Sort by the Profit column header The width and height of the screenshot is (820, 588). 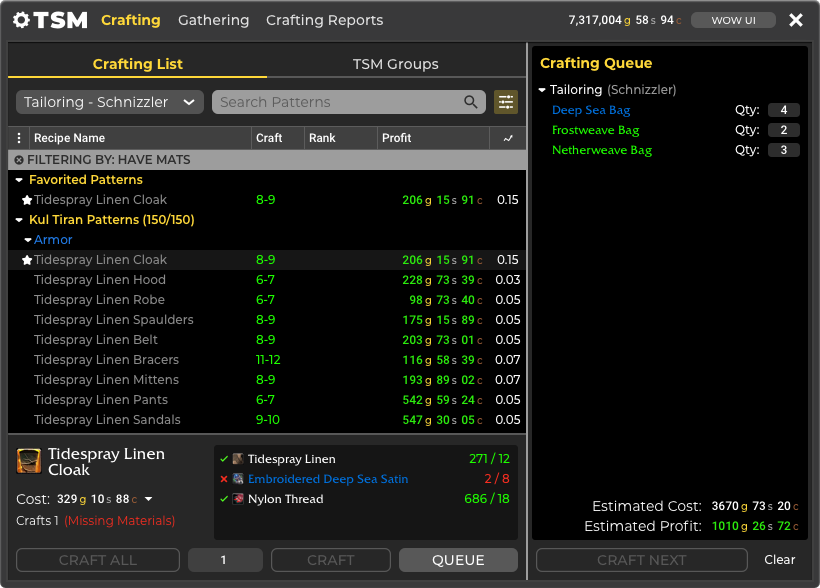pos(433,138)
